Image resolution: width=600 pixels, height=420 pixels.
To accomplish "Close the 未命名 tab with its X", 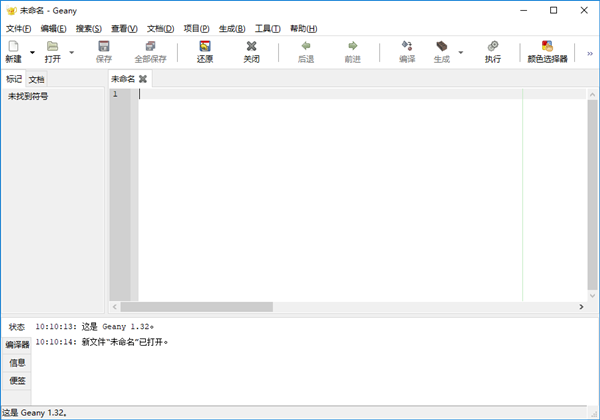I will pyautogui.click(x=143, y=79).
